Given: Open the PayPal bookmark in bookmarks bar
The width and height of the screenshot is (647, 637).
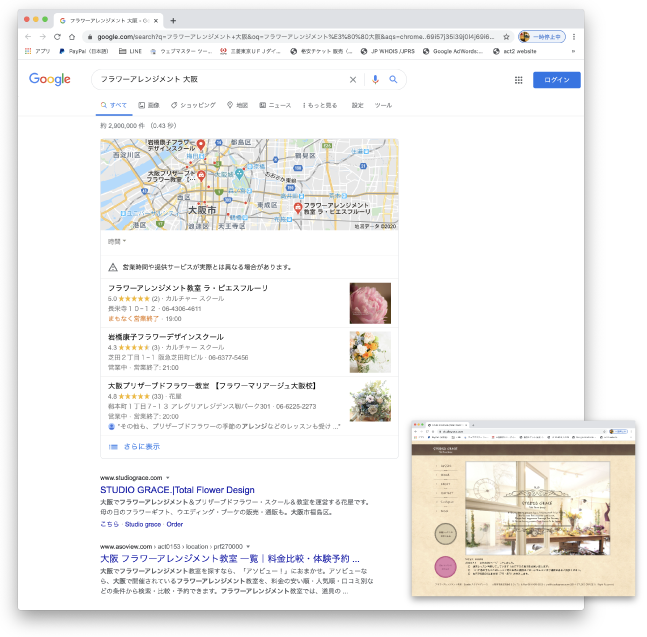Looking at the screenshot, I should coord(83,50).
